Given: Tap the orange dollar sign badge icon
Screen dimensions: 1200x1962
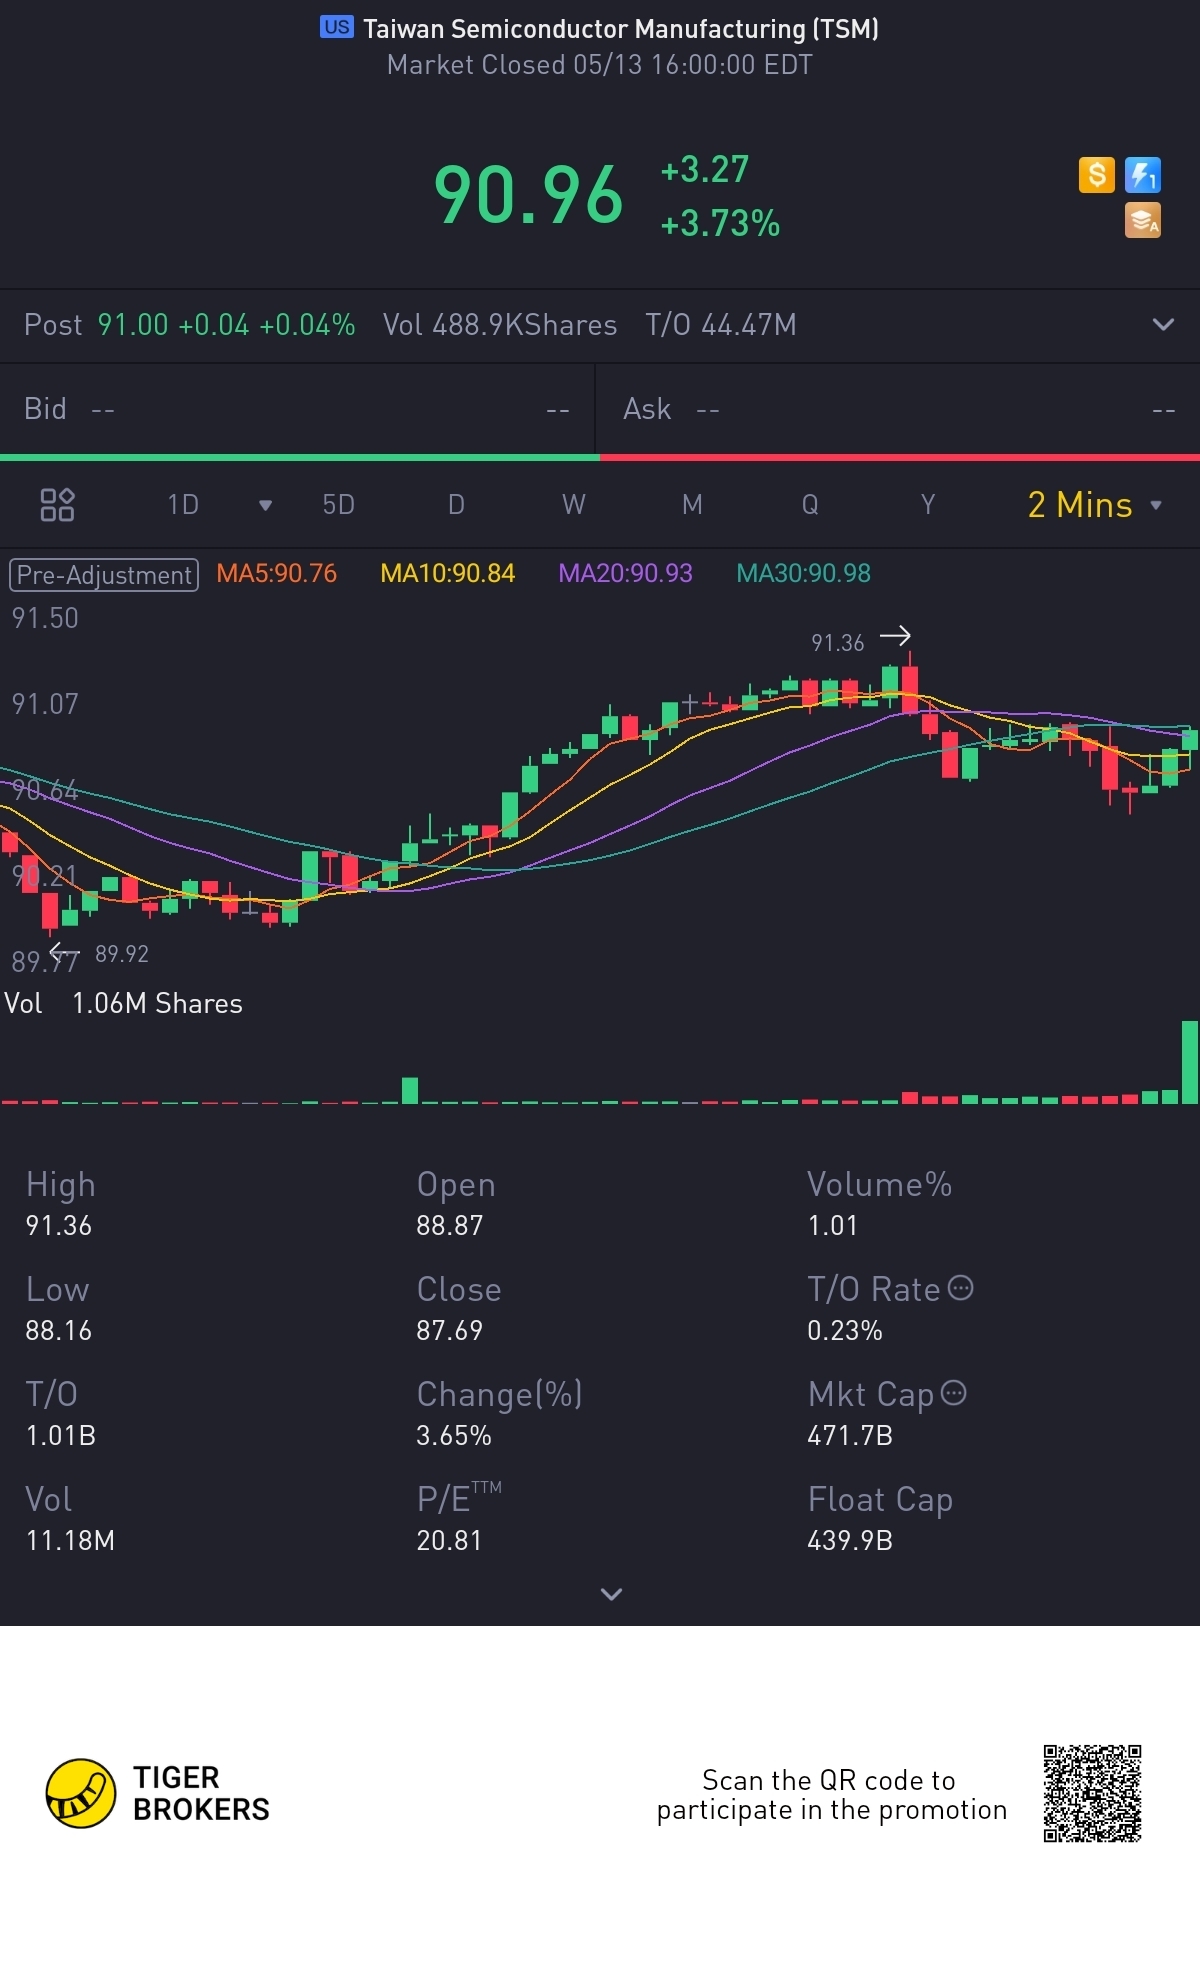Looking at the screenshot, I should tap(1096, 175).
